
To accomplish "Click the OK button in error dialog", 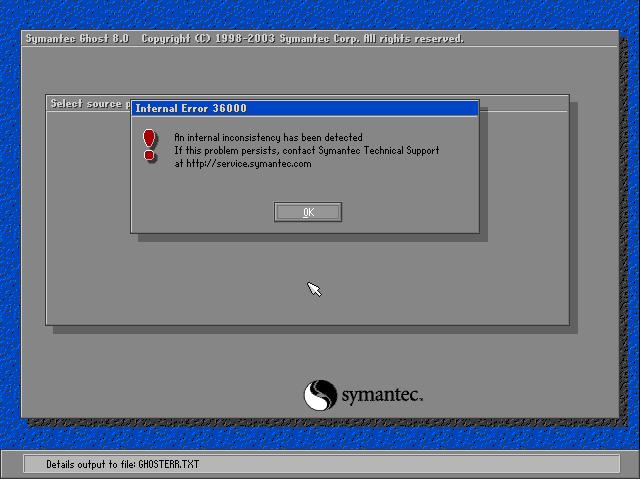I will [x=308, y=212].
